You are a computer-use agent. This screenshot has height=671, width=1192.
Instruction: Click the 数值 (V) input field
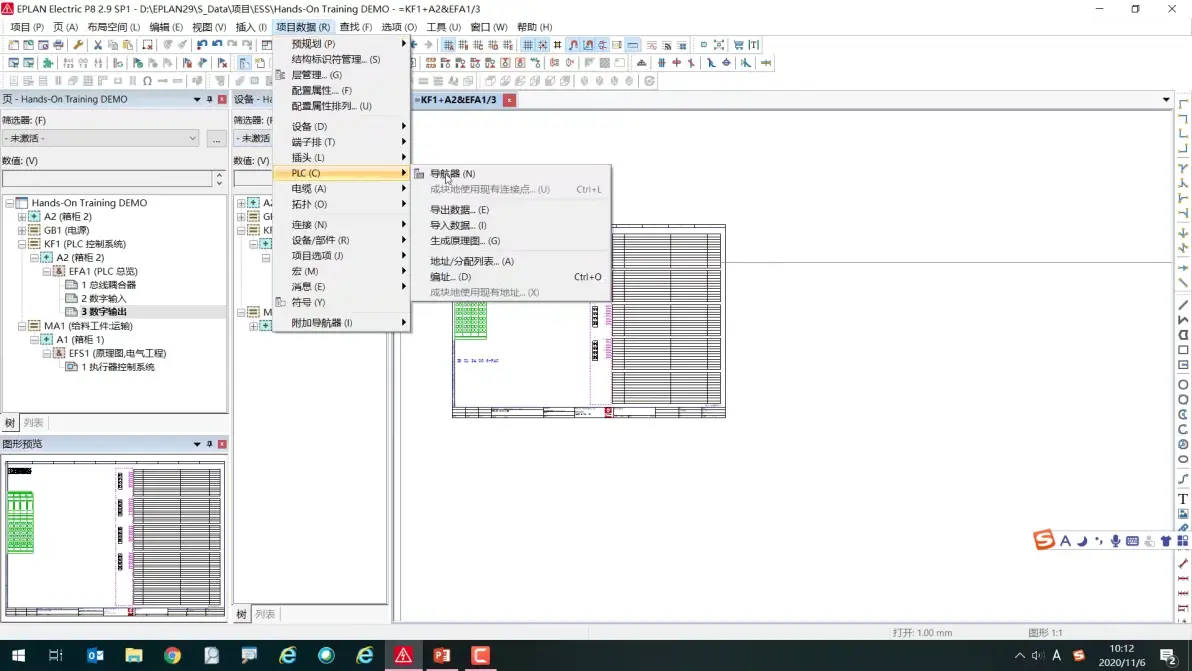[x=107, y=179]
